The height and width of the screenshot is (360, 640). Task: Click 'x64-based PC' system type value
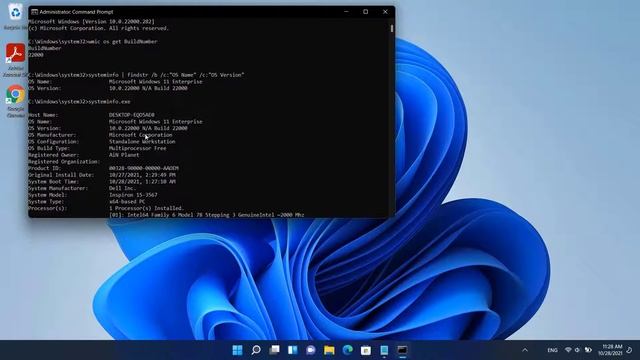pyautogui.click(x=127, y=202)
